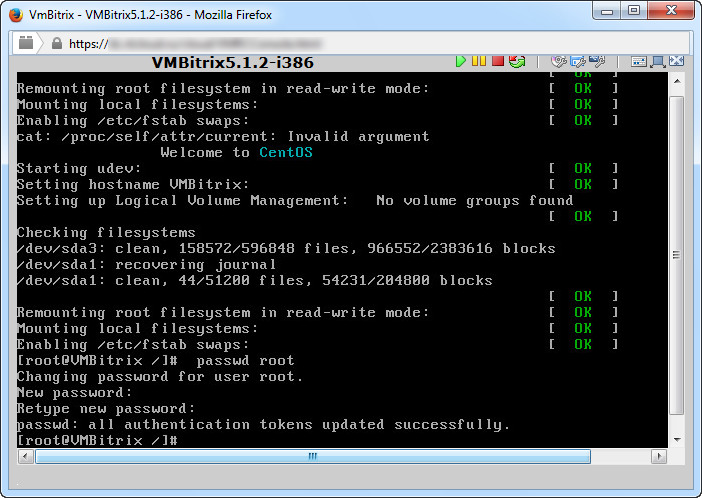Click vertical scrollbar up arrow
702x498 pixels.
click(x=677, y=82)
